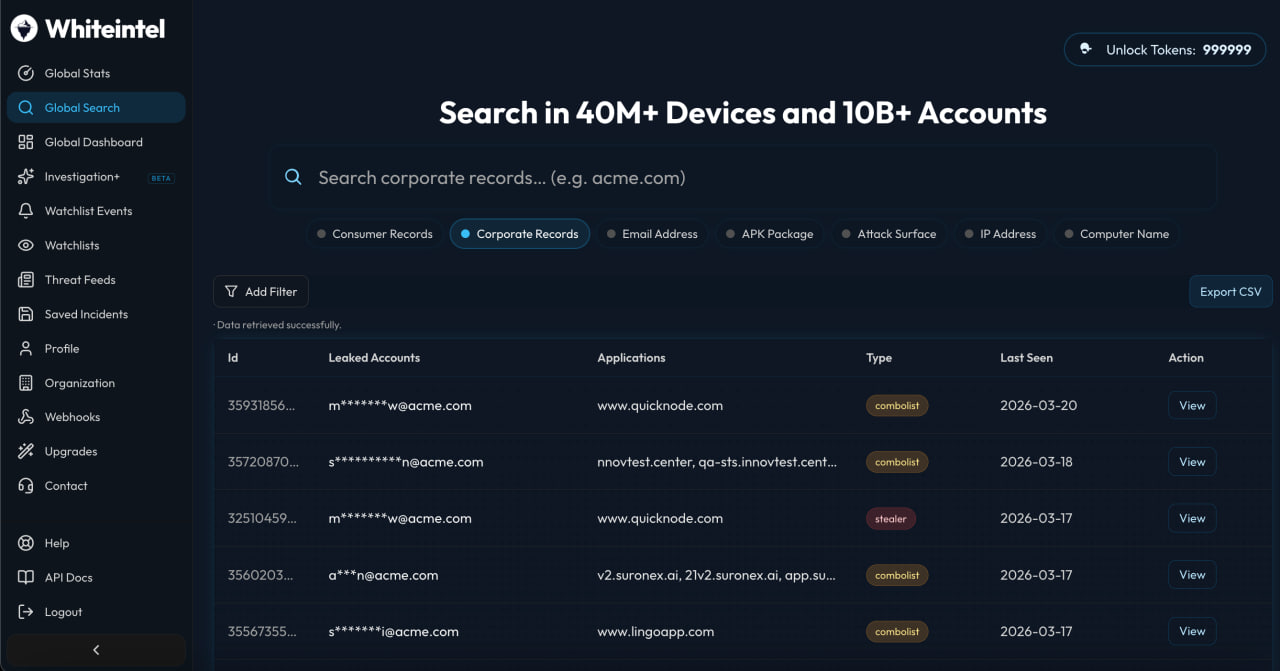Click the BETA badge next to Investigation+
Viewport: 1280px width, 671px height.
pyautogui.click(x=161, y=178)
